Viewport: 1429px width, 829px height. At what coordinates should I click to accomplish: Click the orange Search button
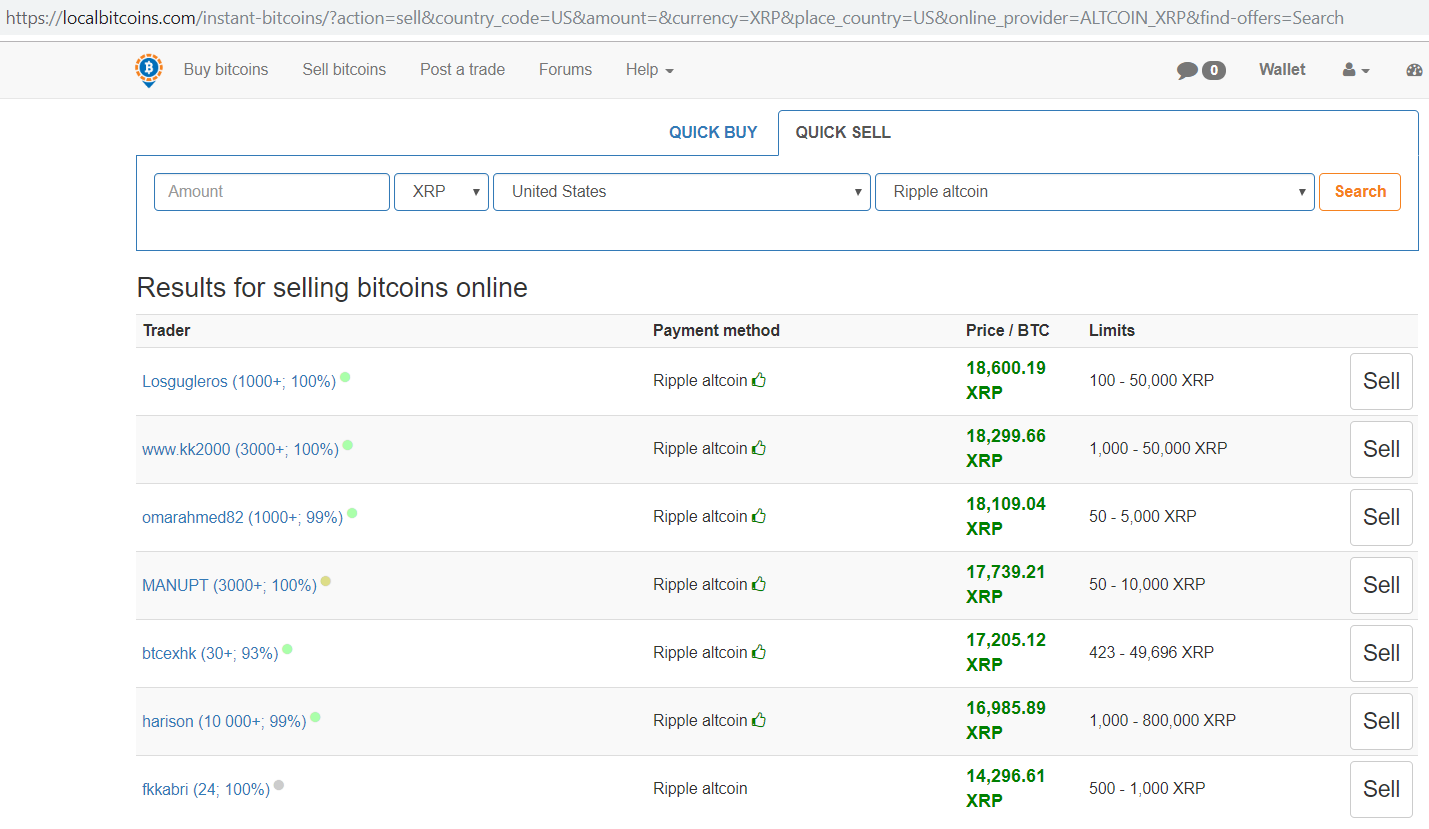(x=1360, y=192)
